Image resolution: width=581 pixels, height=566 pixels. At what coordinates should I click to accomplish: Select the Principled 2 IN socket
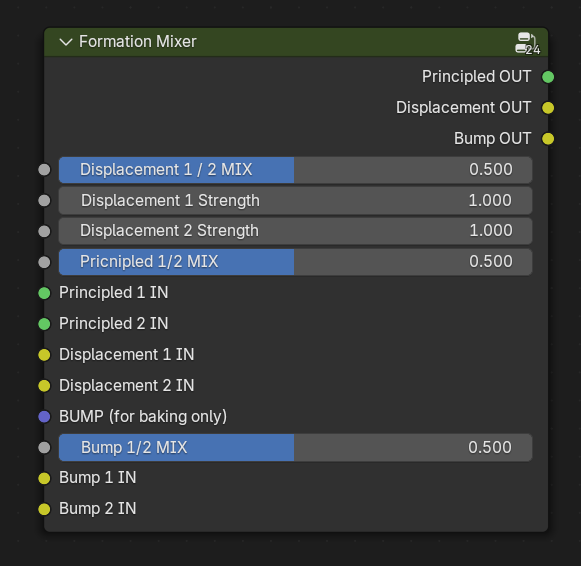click(x=44, y=324)
